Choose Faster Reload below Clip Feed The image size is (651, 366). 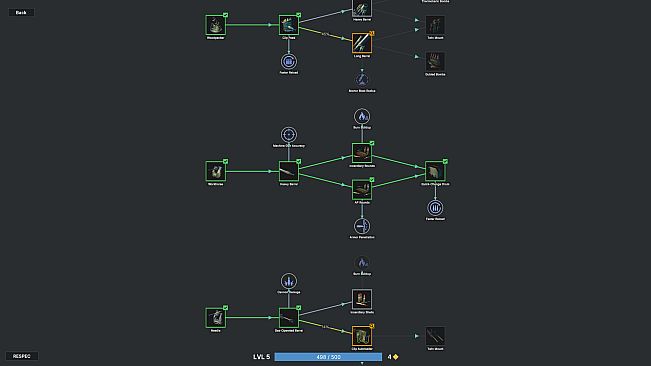pos(289,61)
